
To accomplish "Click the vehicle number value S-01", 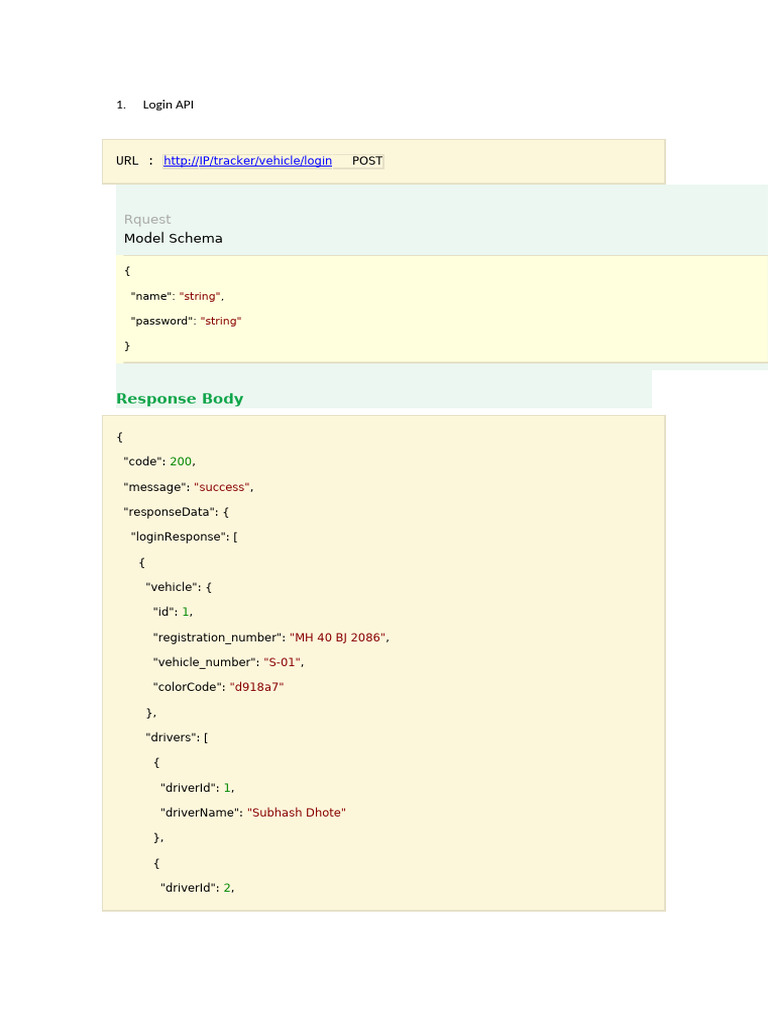I will pyautogui.click(x=282, y=662).
